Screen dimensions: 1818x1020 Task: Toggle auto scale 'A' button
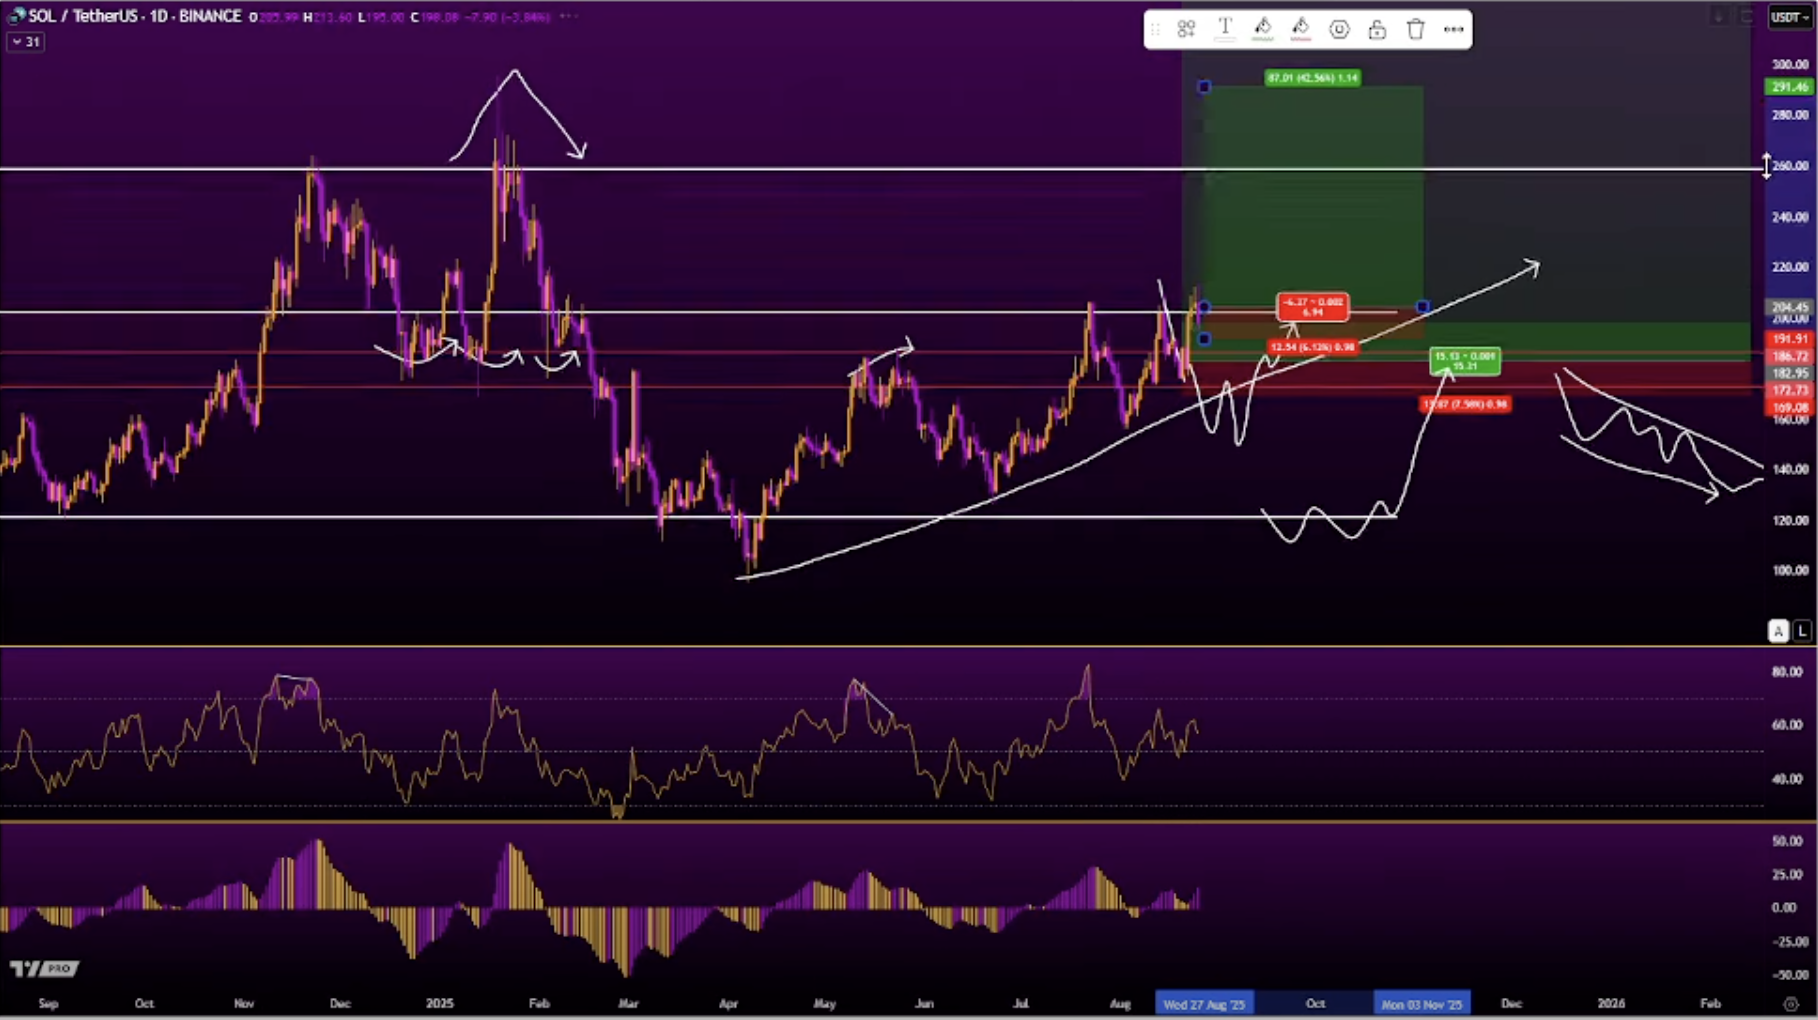point(1778,631)
